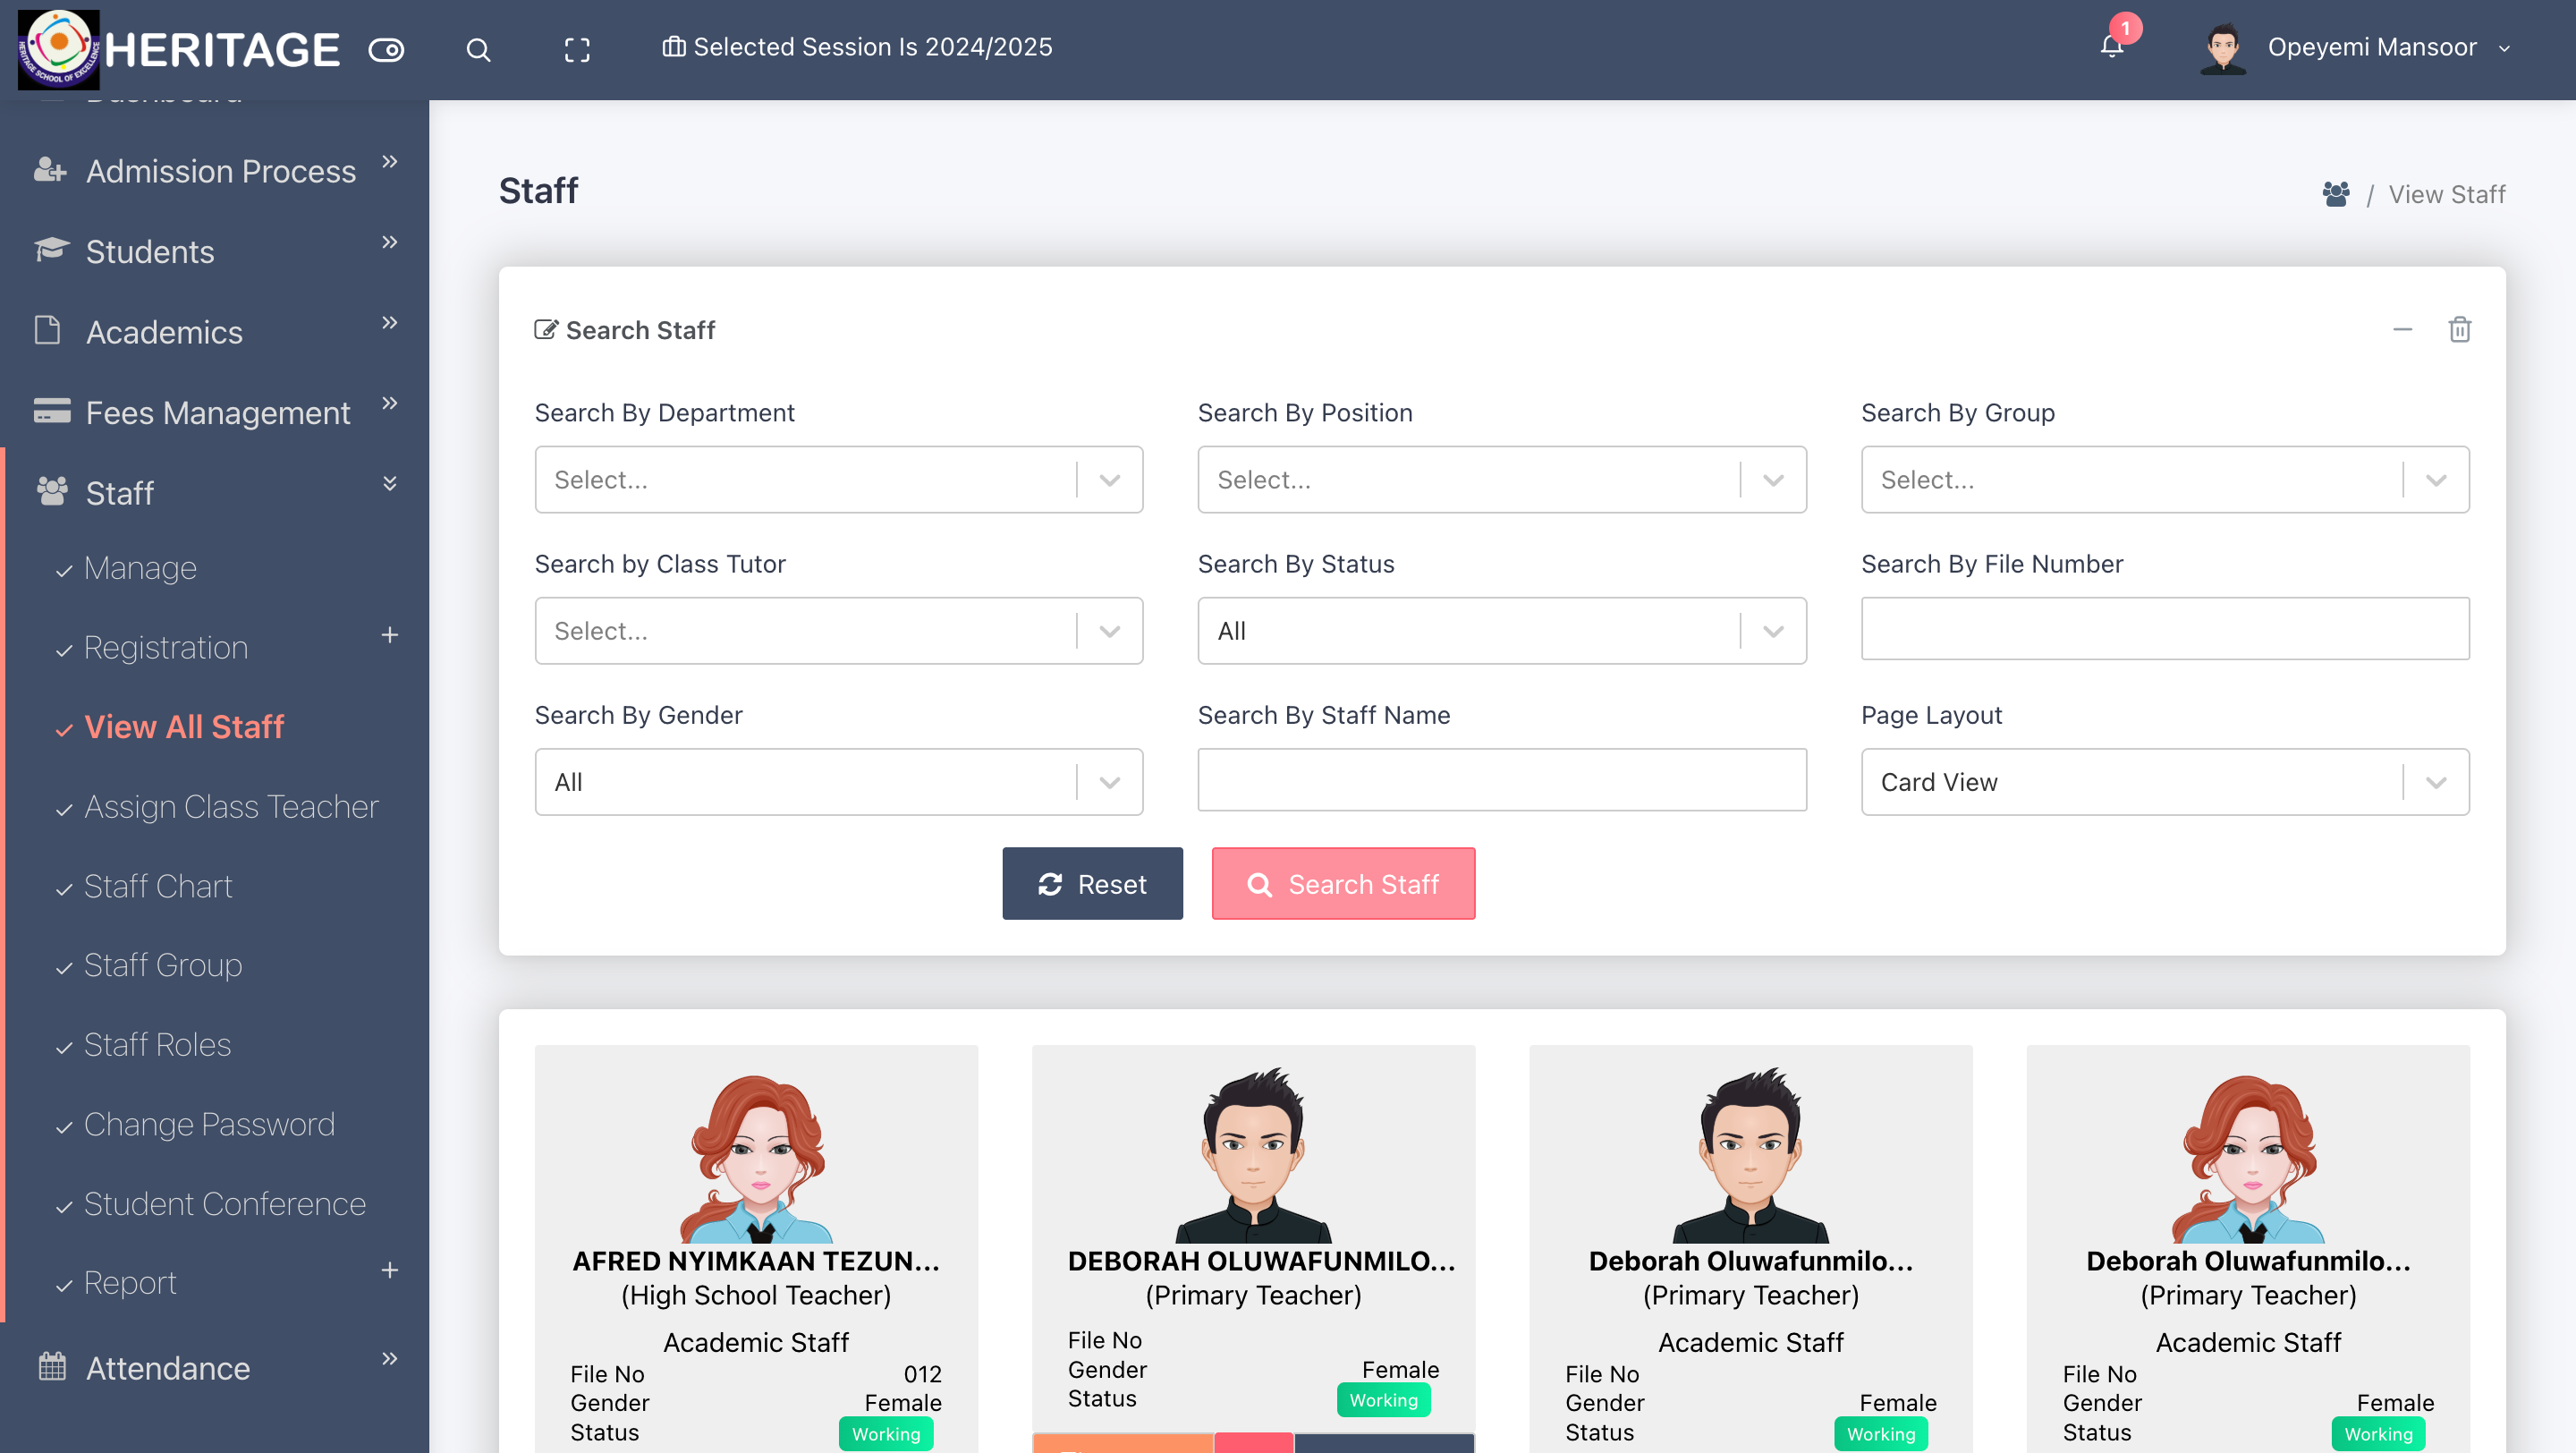
Task: Expand the Admission Process menu
Action: [x=390, y=161]
